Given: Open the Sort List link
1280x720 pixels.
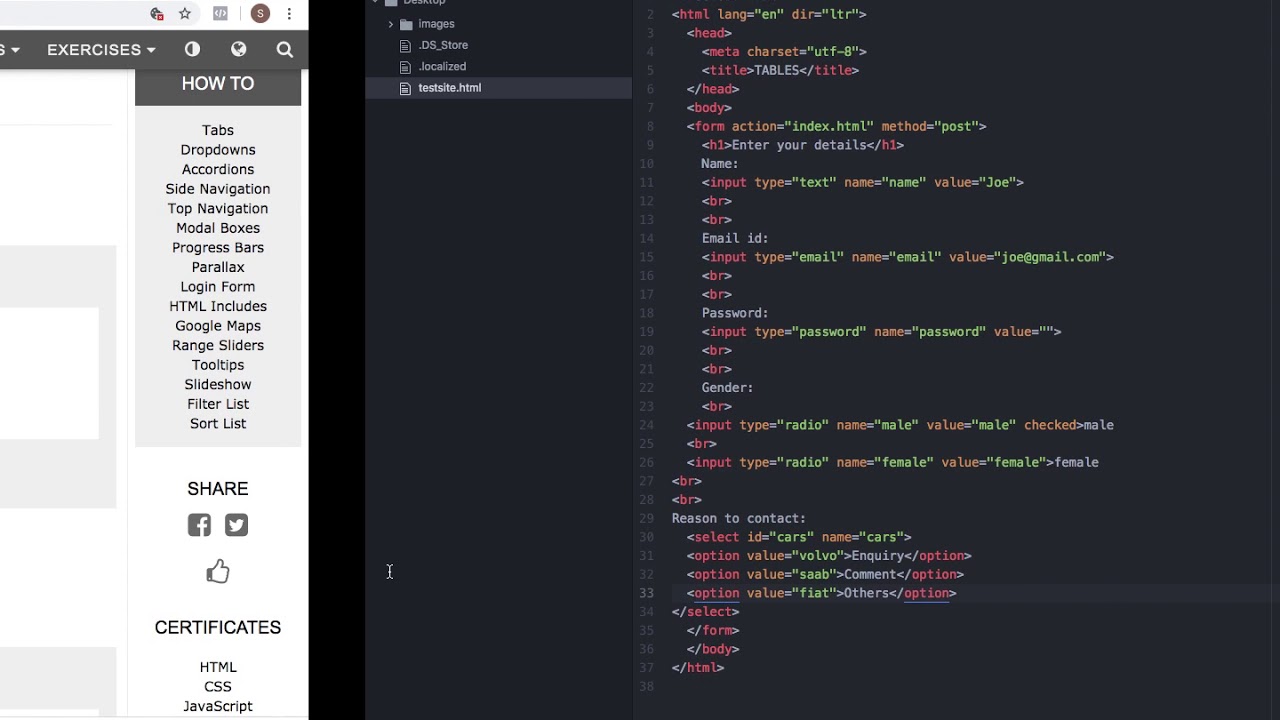Looking at the screenshot, I should coord(218,423).
